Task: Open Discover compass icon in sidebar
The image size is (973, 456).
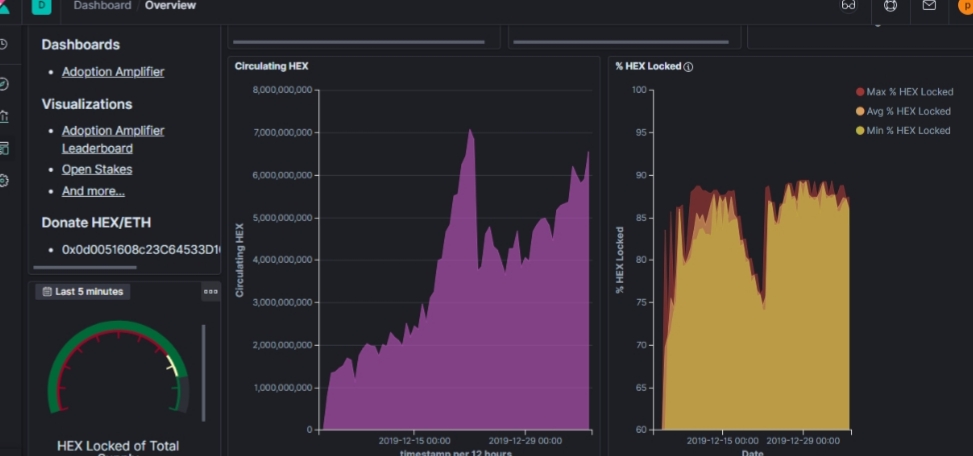Action: point(4,84)
